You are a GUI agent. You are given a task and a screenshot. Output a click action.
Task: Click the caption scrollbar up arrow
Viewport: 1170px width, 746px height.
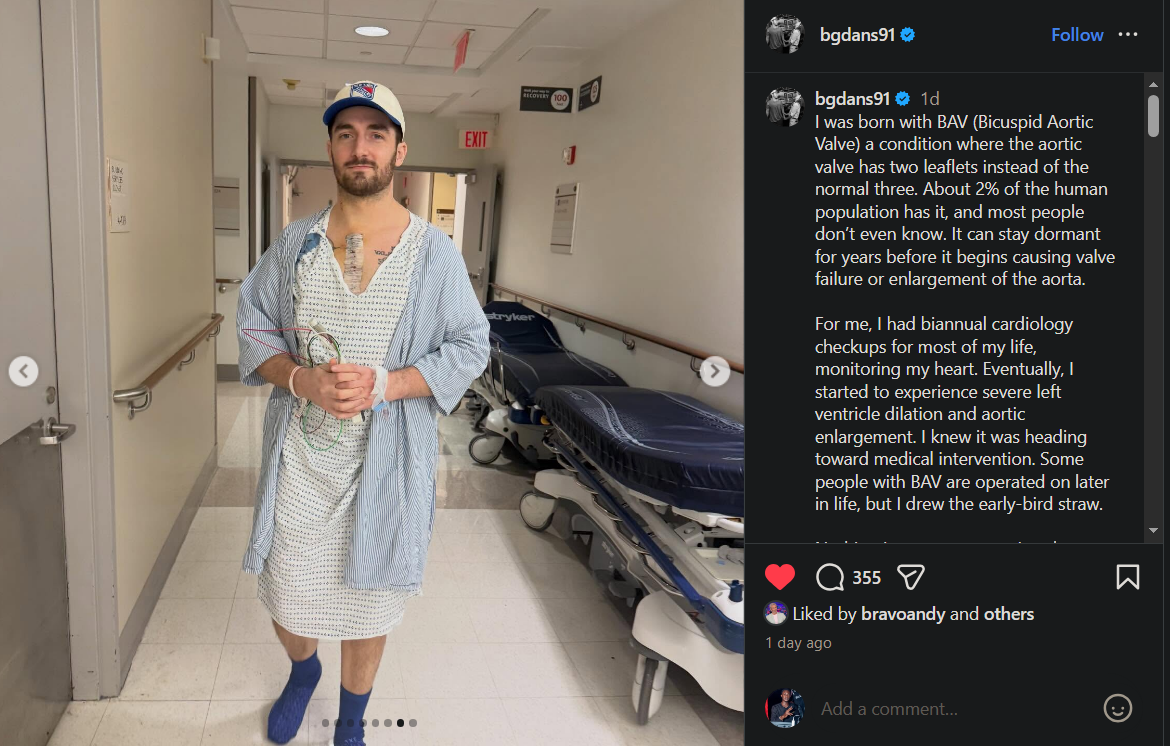[x=1154, y=84]
